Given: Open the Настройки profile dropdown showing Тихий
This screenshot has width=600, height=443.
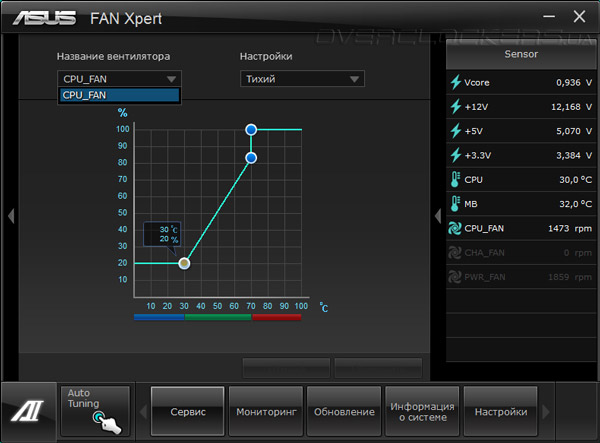Looking at the screenshot, I should coord(302,79).
